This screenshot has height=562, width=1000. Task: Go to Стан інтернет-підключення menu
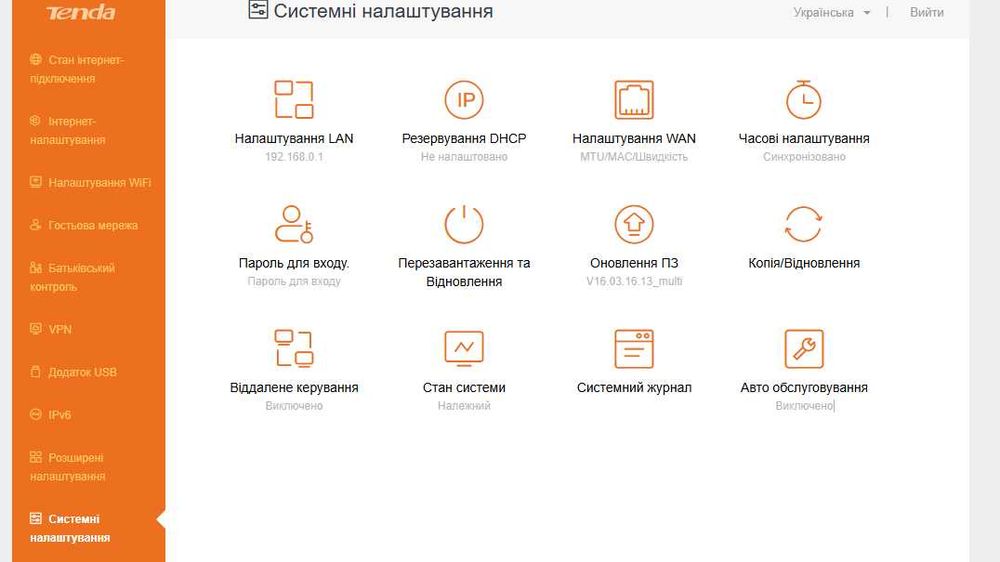tap(77, 69)
